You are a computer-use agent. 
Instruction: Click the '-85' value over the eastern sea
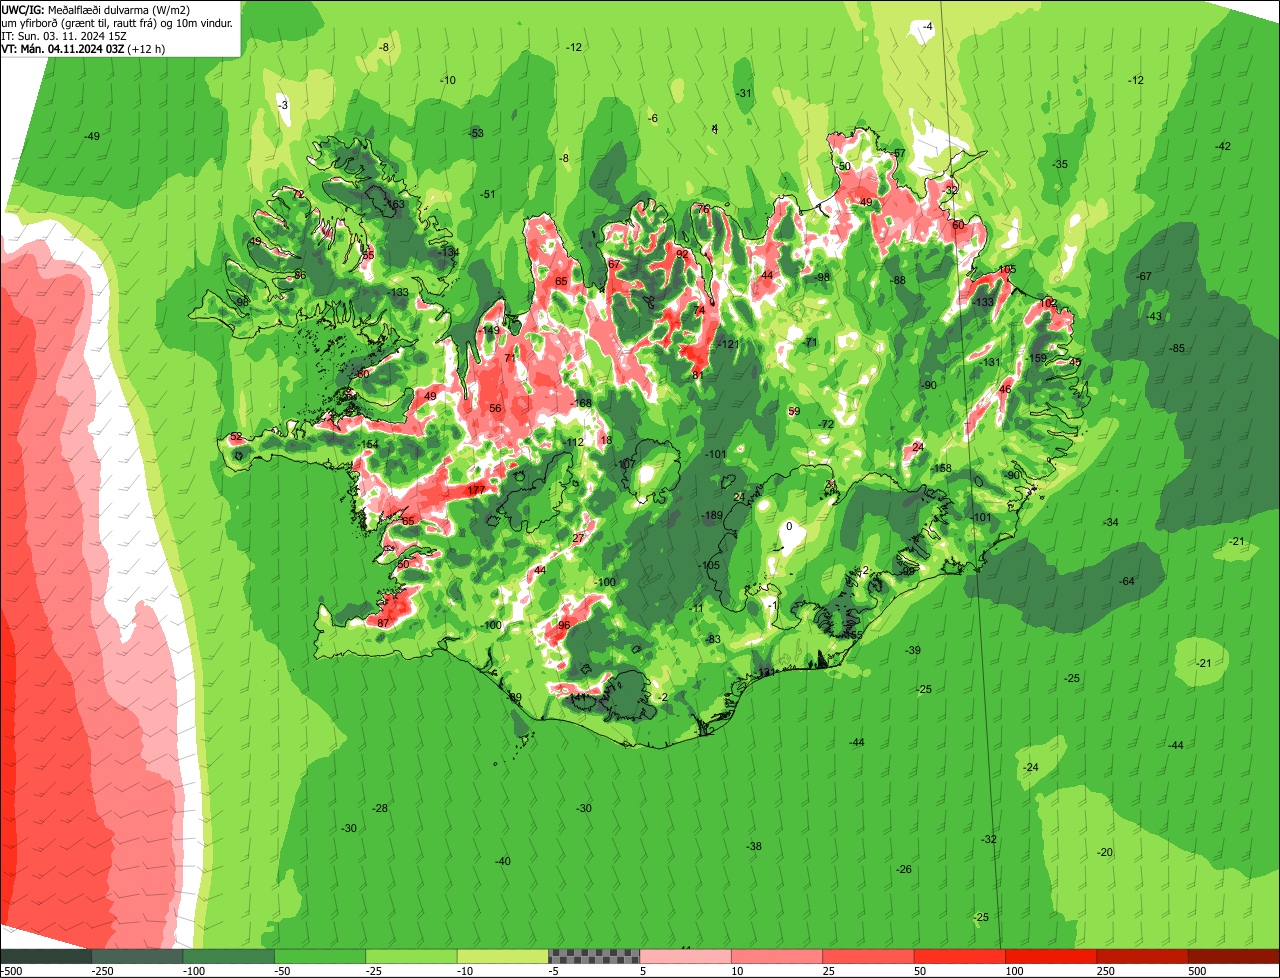point(1177,348)
